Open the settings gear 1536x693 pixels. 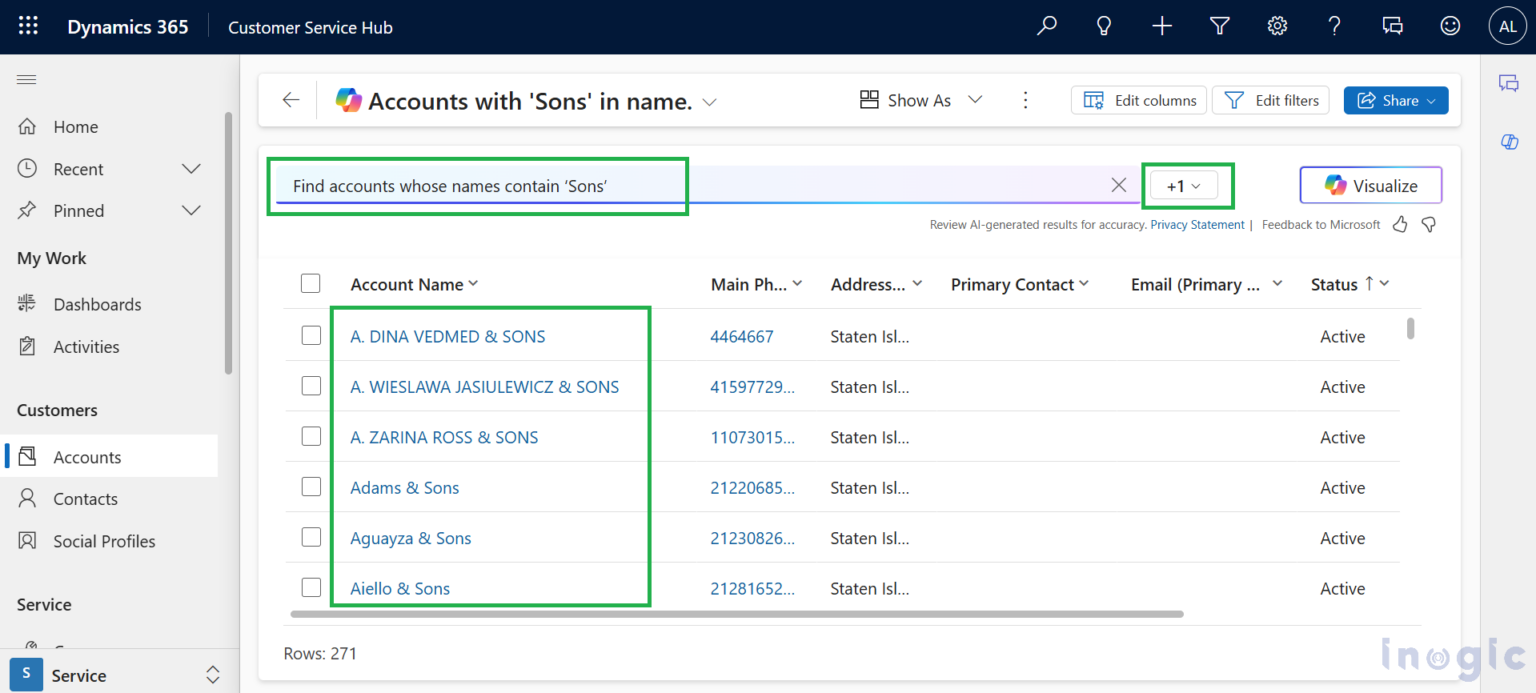coord(1277,26)
